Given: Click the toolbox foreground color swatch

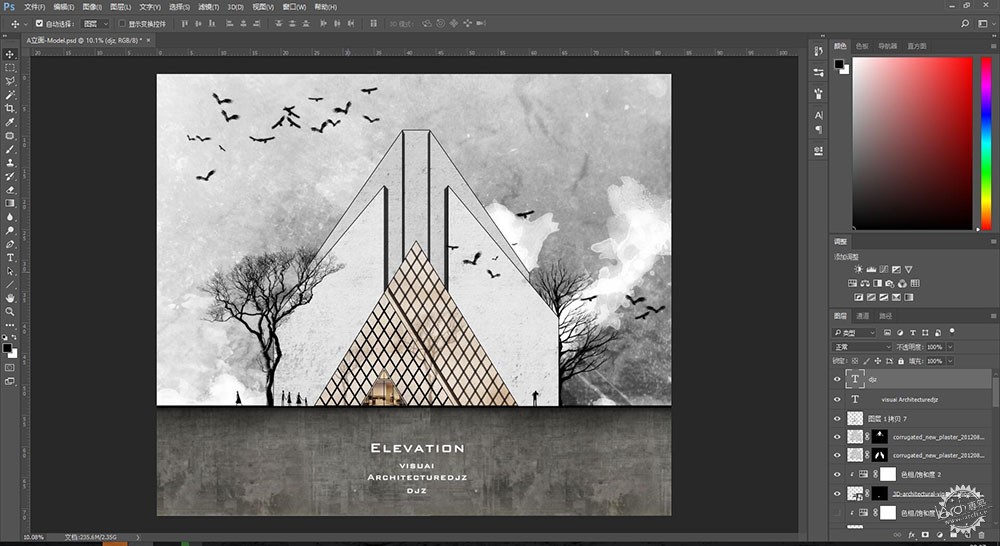Looking at the screenshot, I should (7, 348).
